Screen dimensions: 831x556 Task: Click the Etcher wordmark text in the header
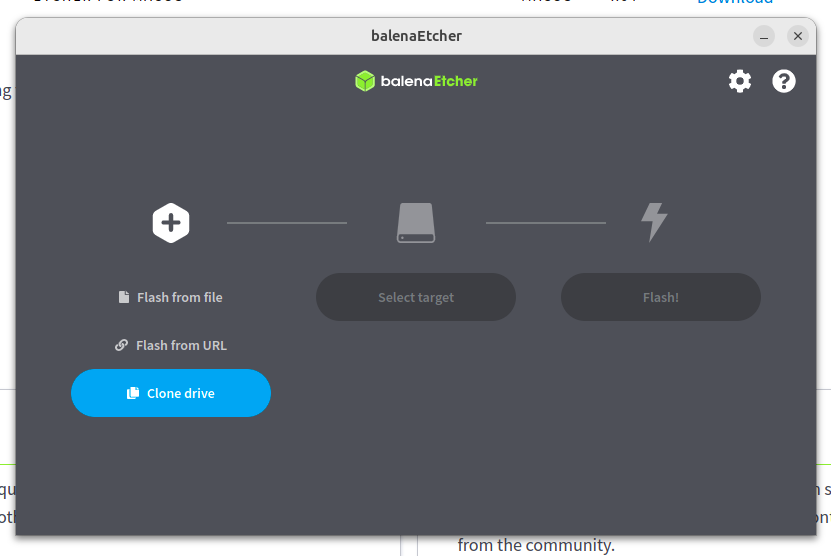[x=456, y=81]
